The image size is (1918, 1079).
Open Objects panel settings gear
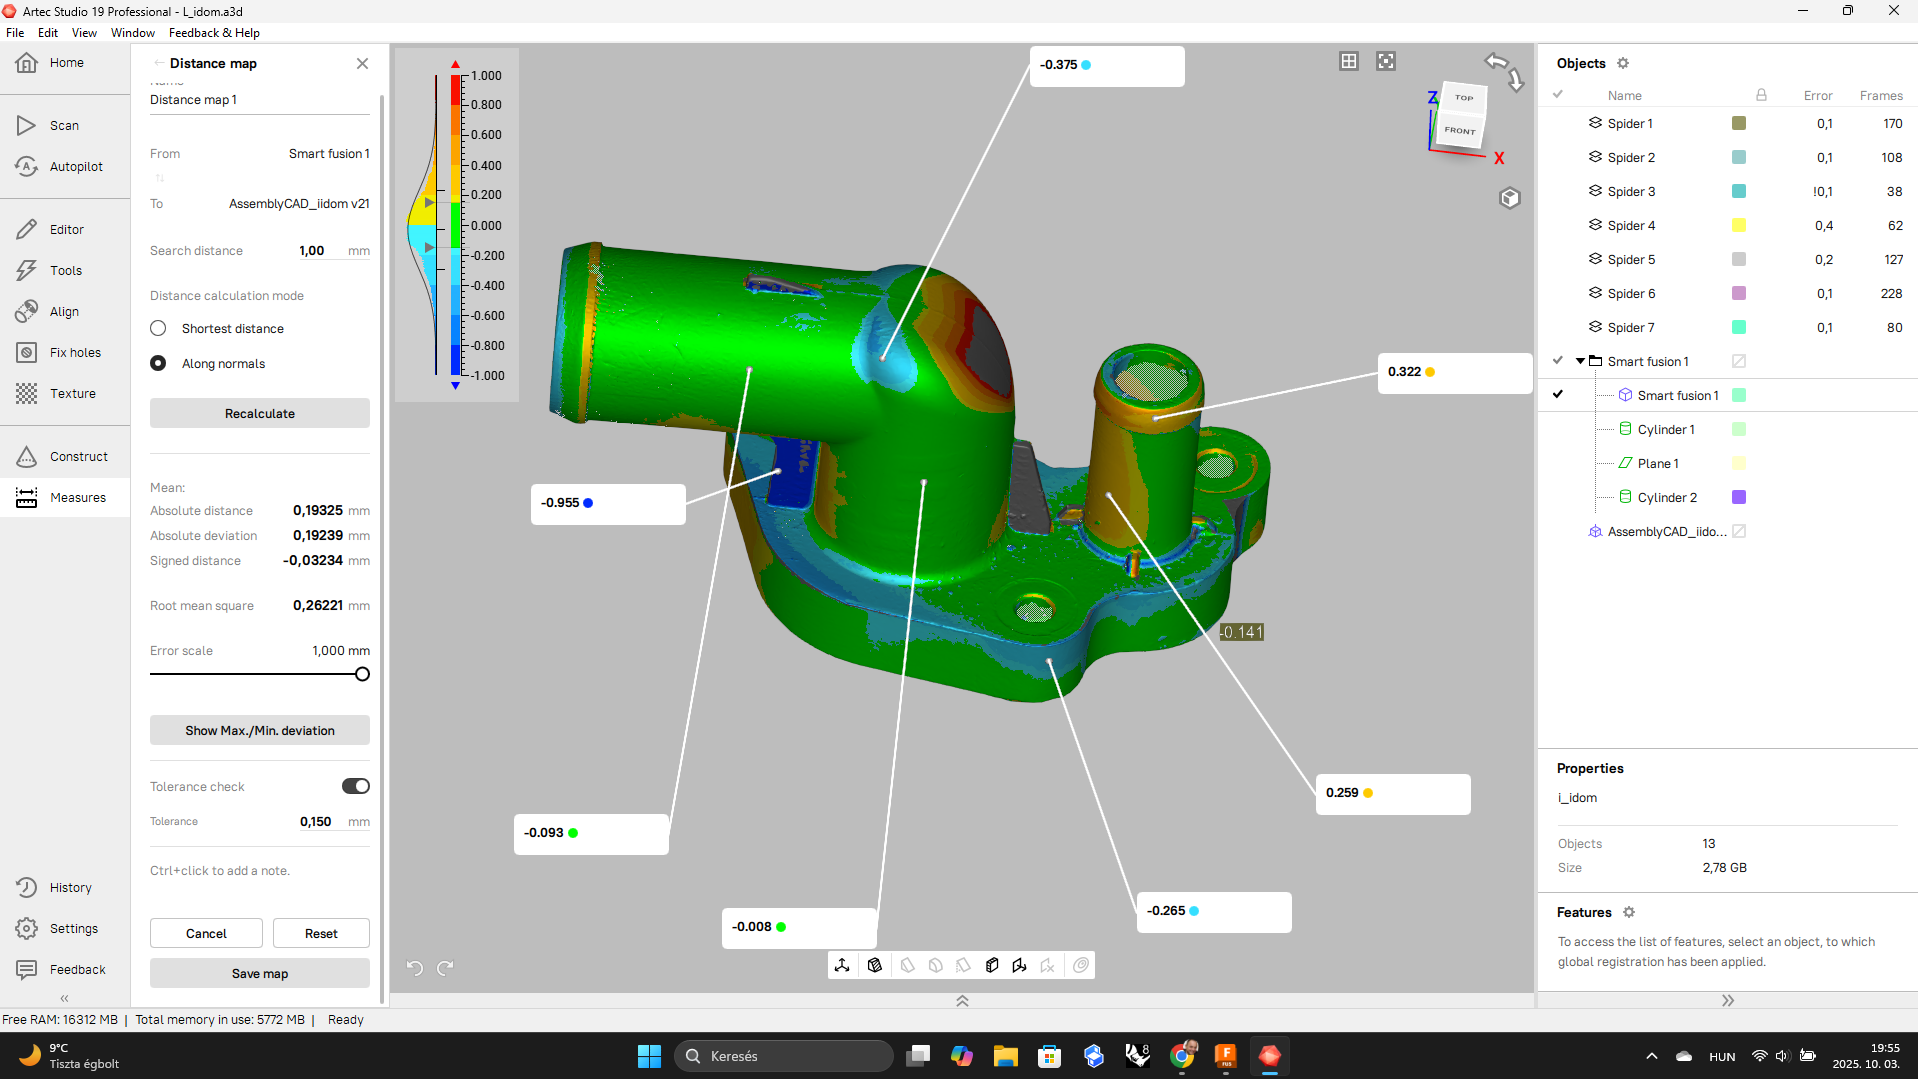[x=1623, y=63]
